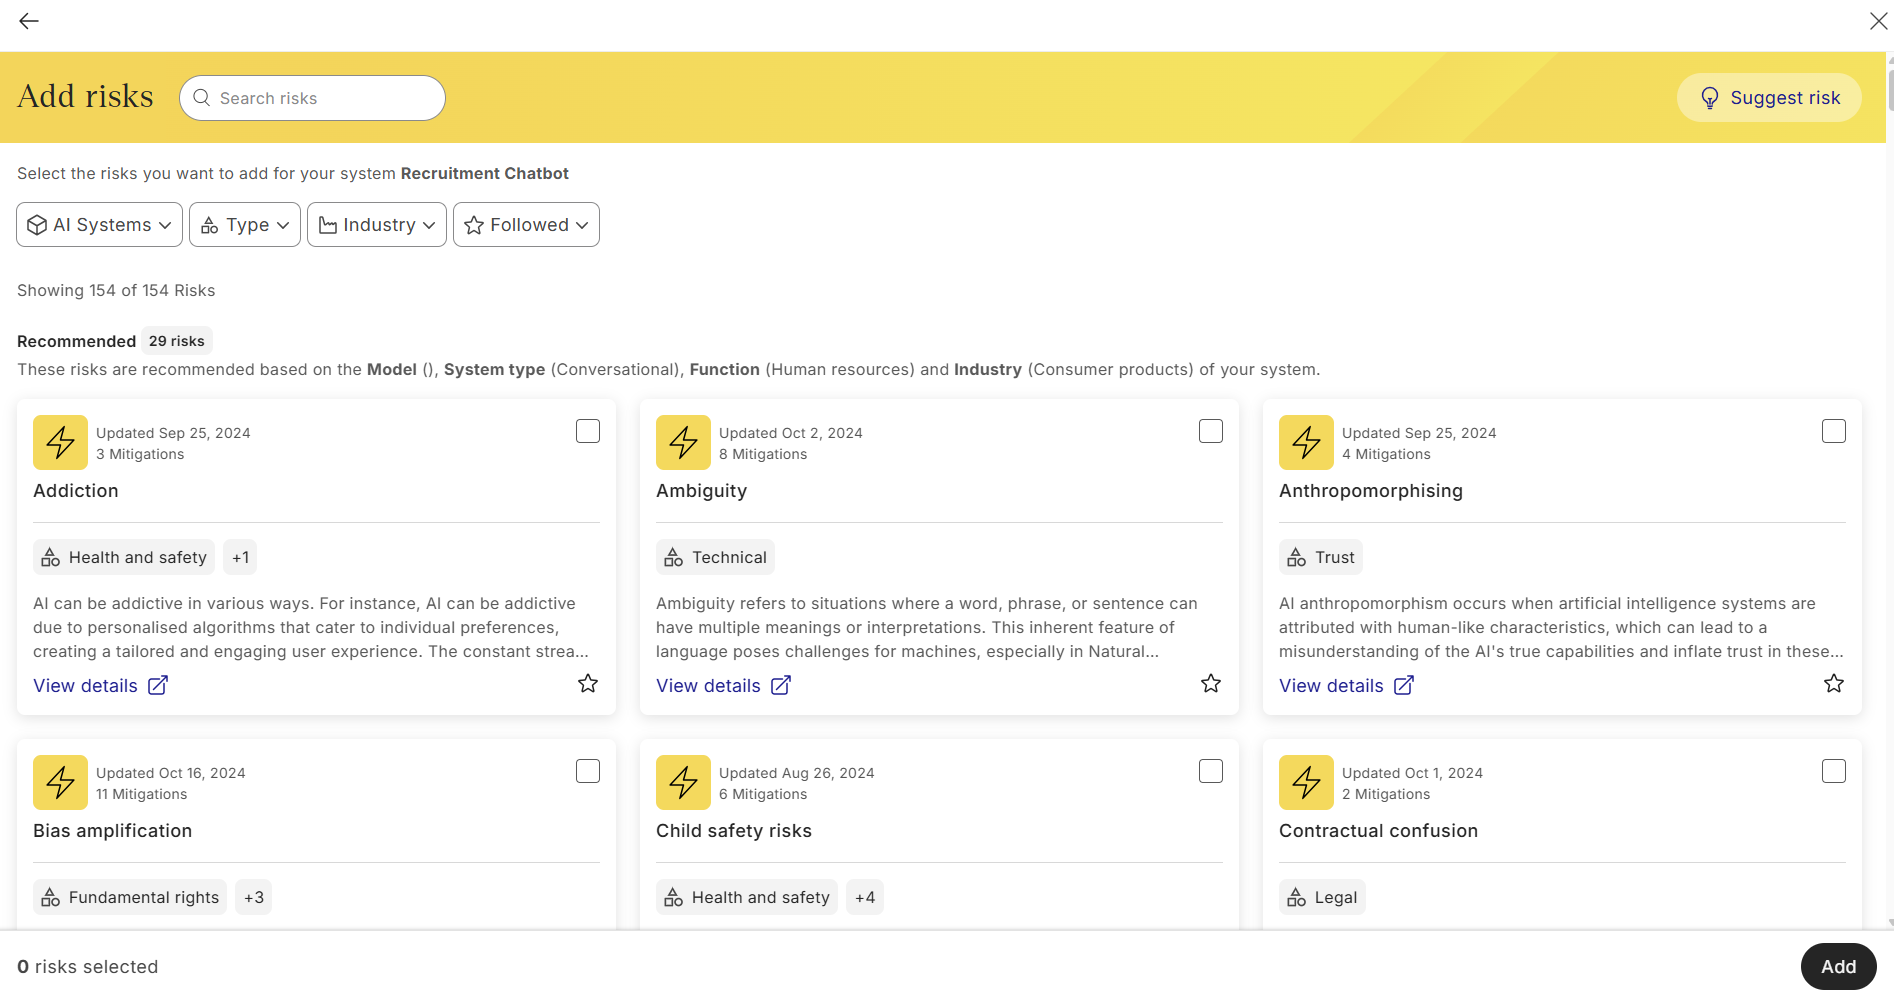The height and width of the screenshot is (994, 1894).
Task: Click star icon on Anthropomorphising card
Action: click(x=1834, y=684)
